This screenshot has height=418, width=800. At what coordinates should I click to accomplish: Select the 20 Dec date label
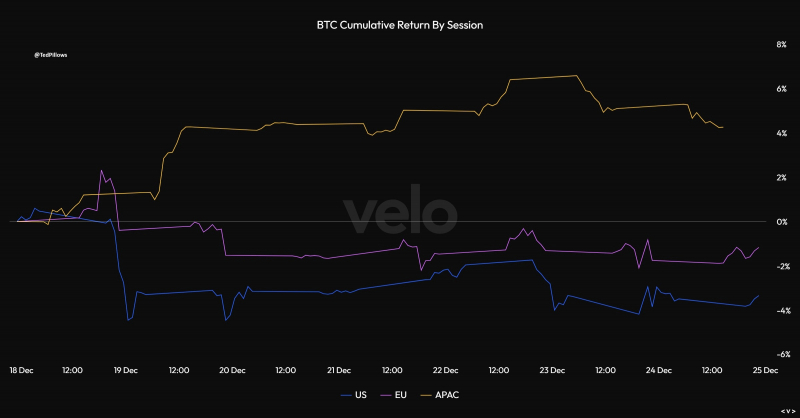tap(232, 370)
